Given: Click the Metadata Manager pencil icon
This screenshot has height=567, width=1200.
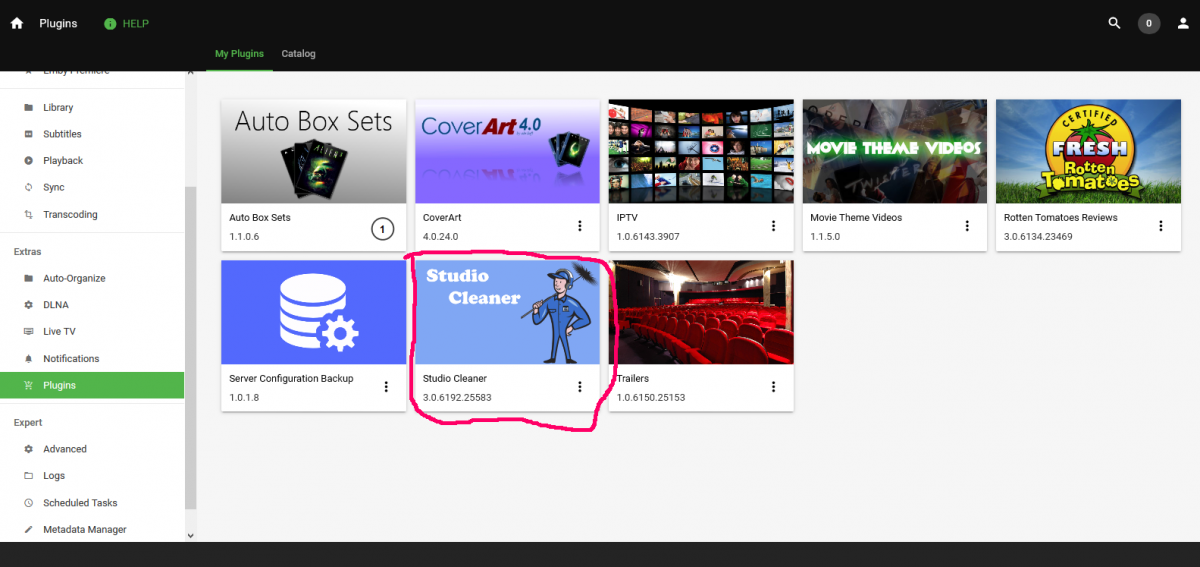Looking at the screenshot, I should pyautogui.click(x=28, y=529).
